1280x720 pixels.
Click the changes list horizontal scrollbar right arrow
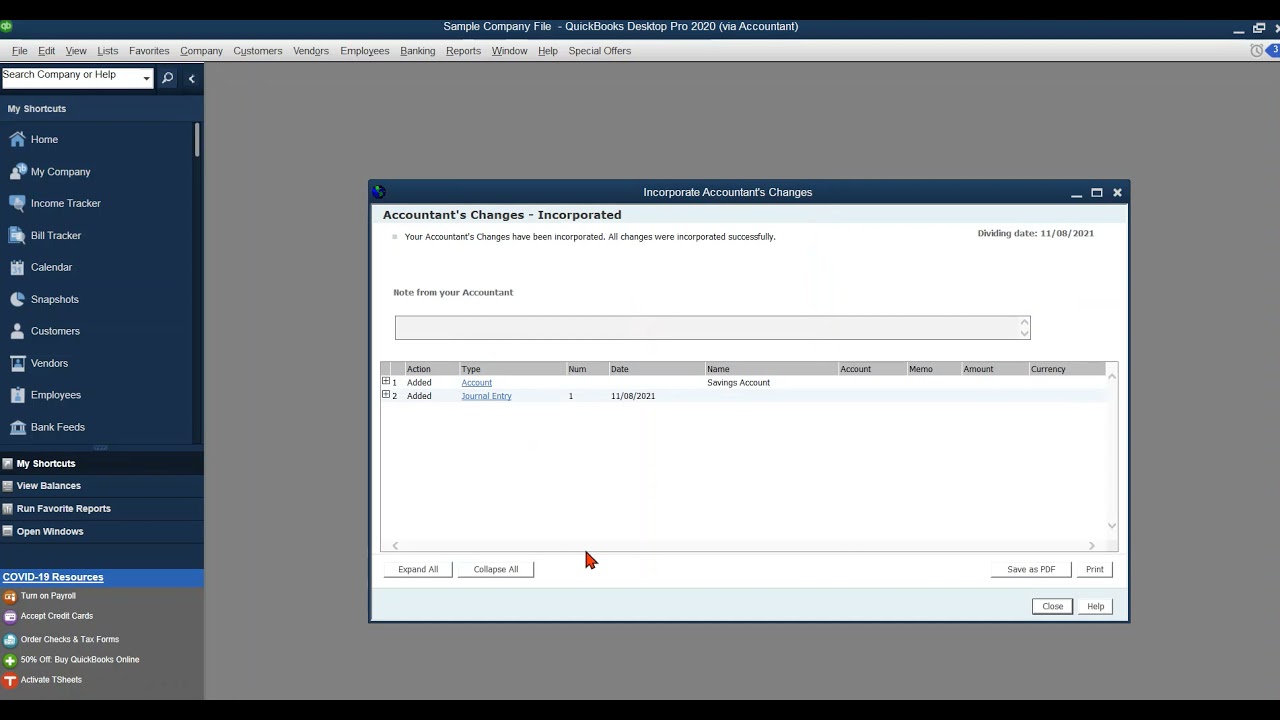point(1091,545)
